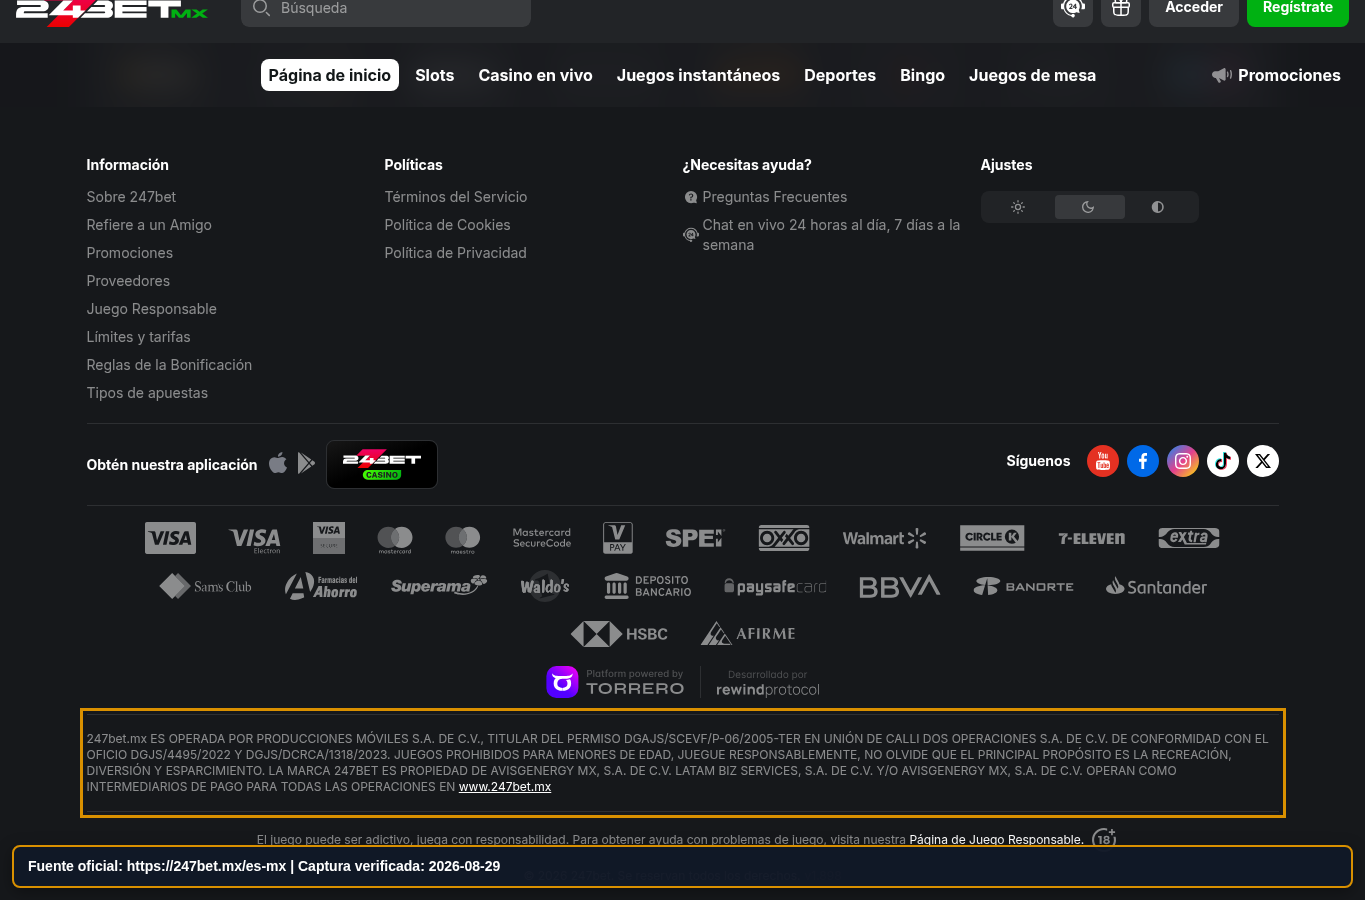Open the gift box rewards icon

tap(1121, 8)
